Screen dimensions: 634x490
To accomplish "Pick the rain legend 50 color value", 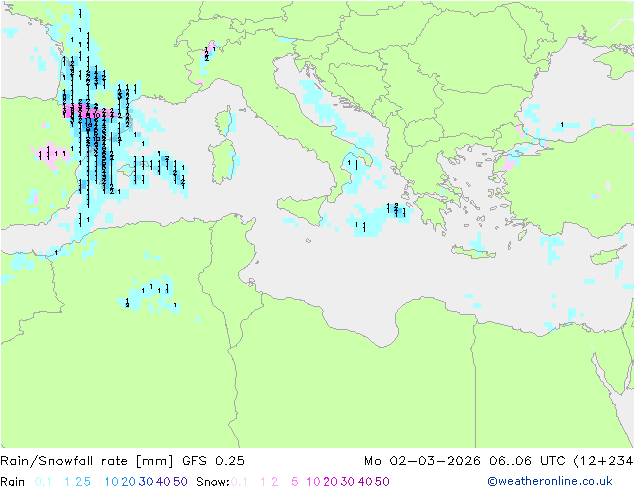I will (180, 482).
